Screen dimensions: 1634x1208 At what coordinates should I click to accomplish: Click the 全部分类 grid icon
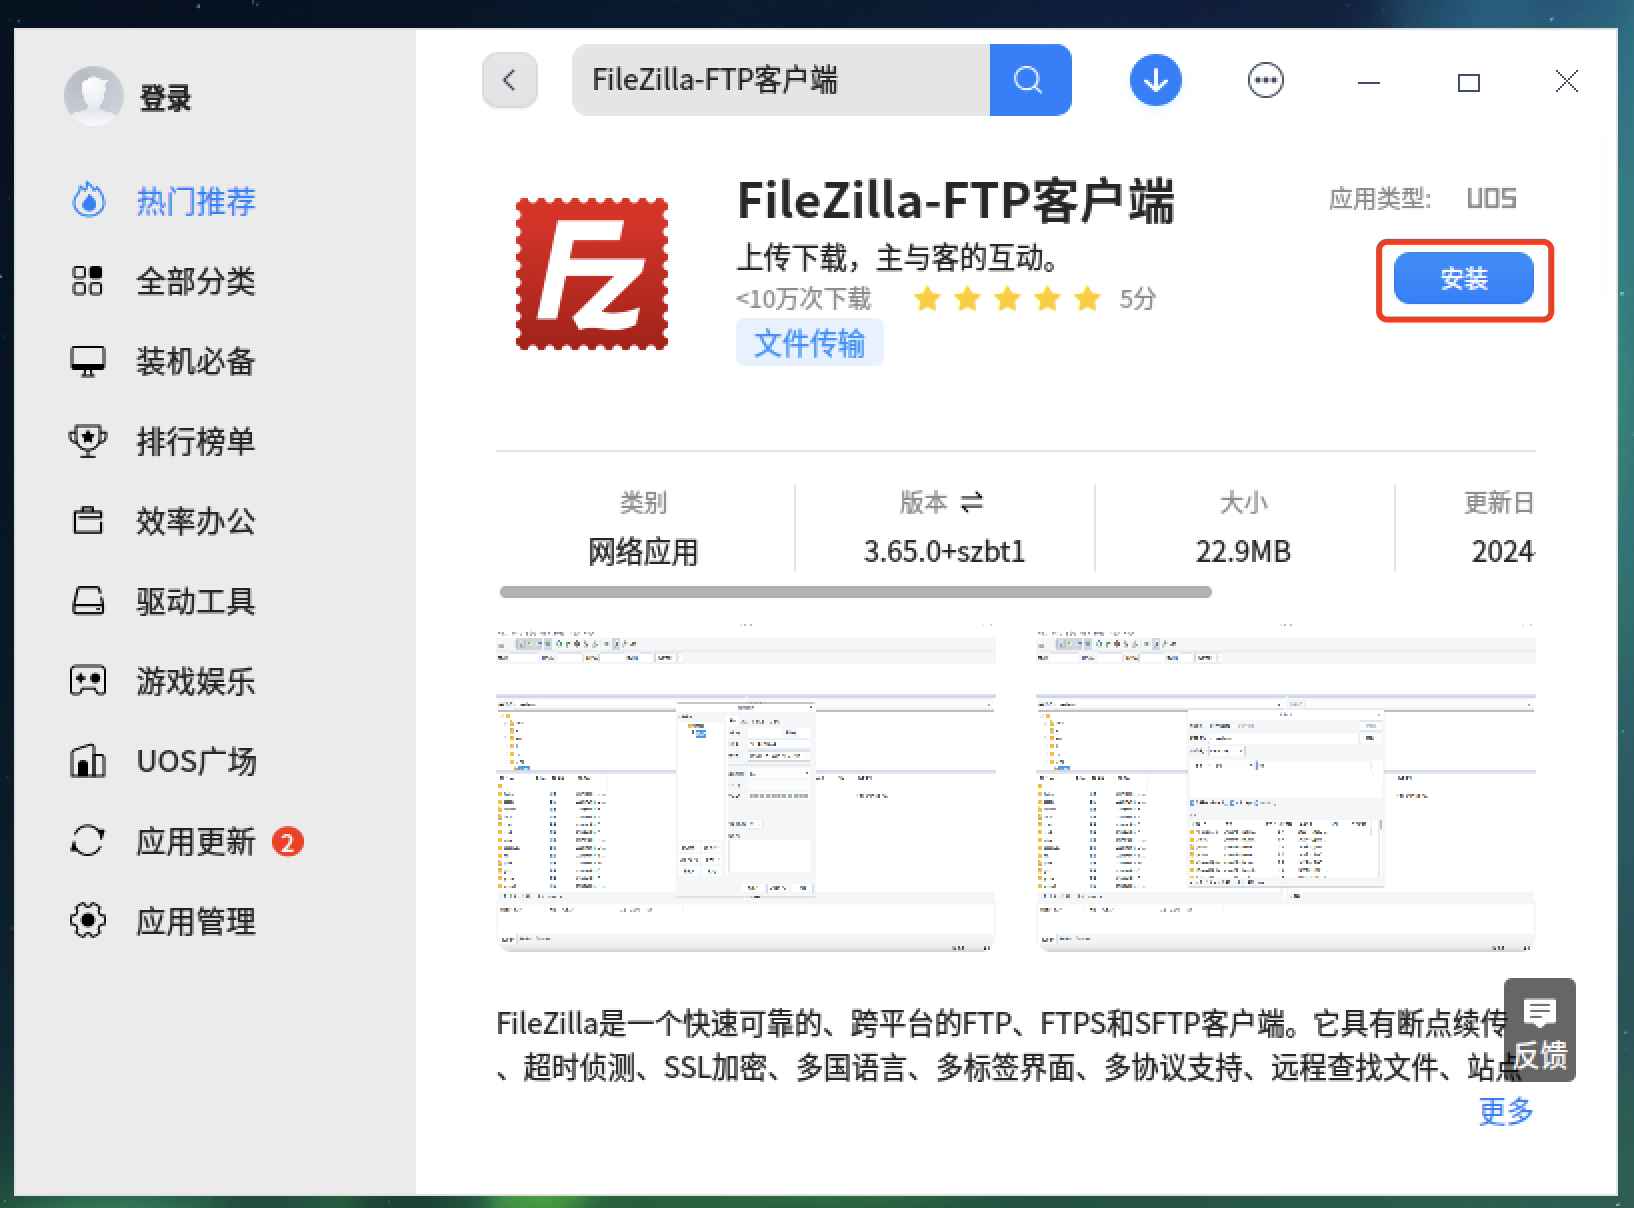coord(88,281)
